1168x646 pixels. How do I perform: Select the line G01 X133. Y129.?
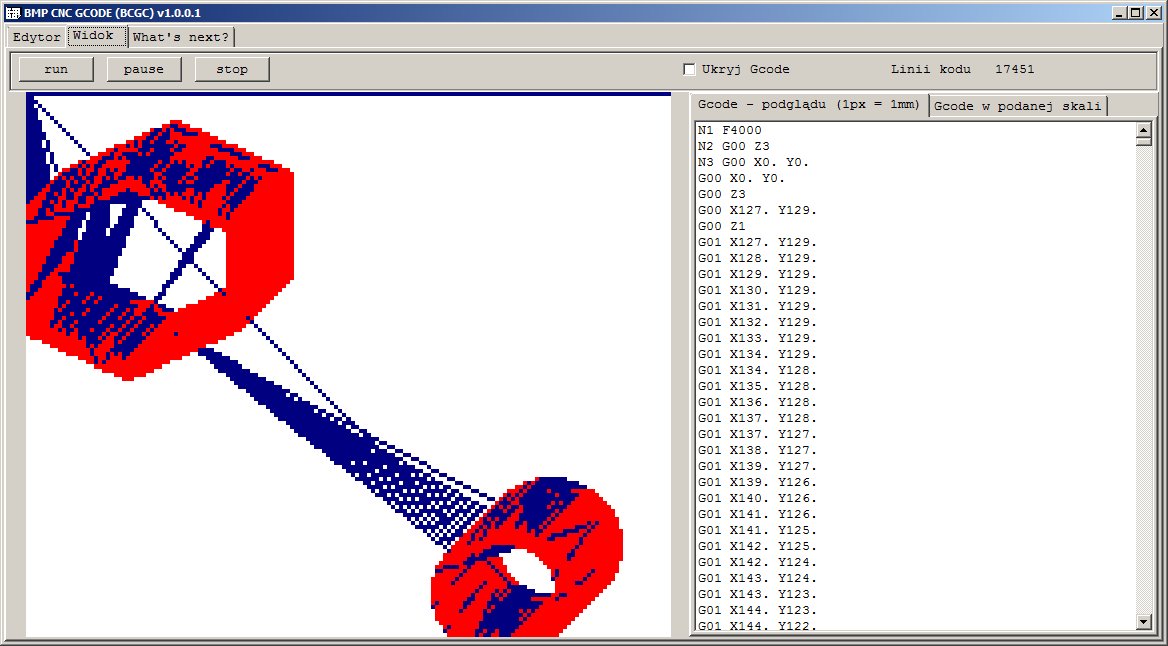pyautogui.click(x=758, y=338)
